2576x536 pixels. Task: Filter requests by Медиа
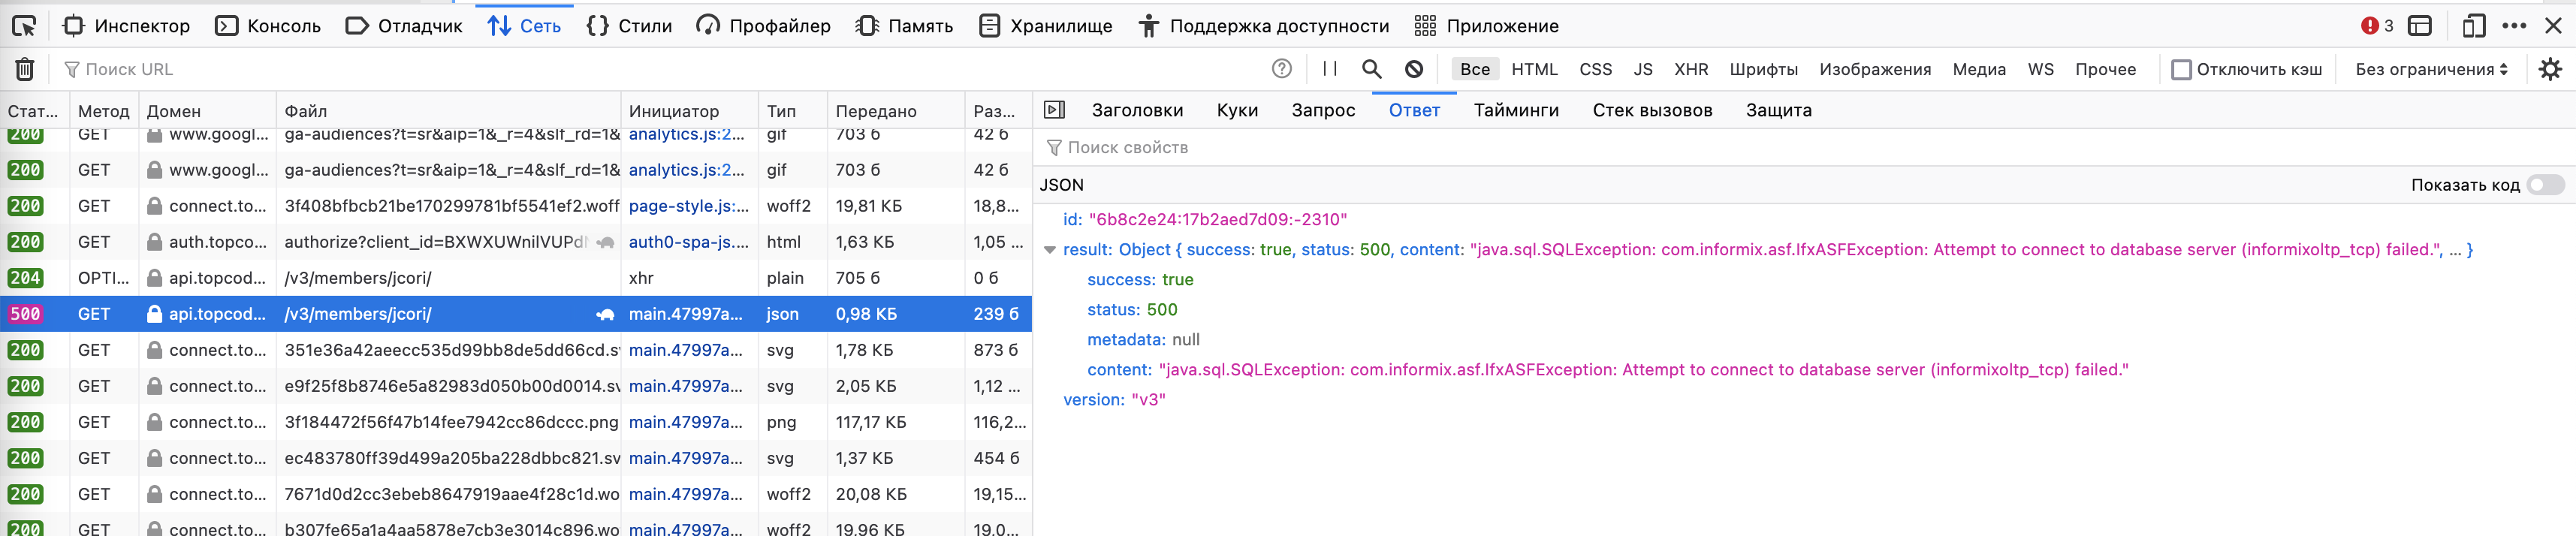click(1979, 69)
